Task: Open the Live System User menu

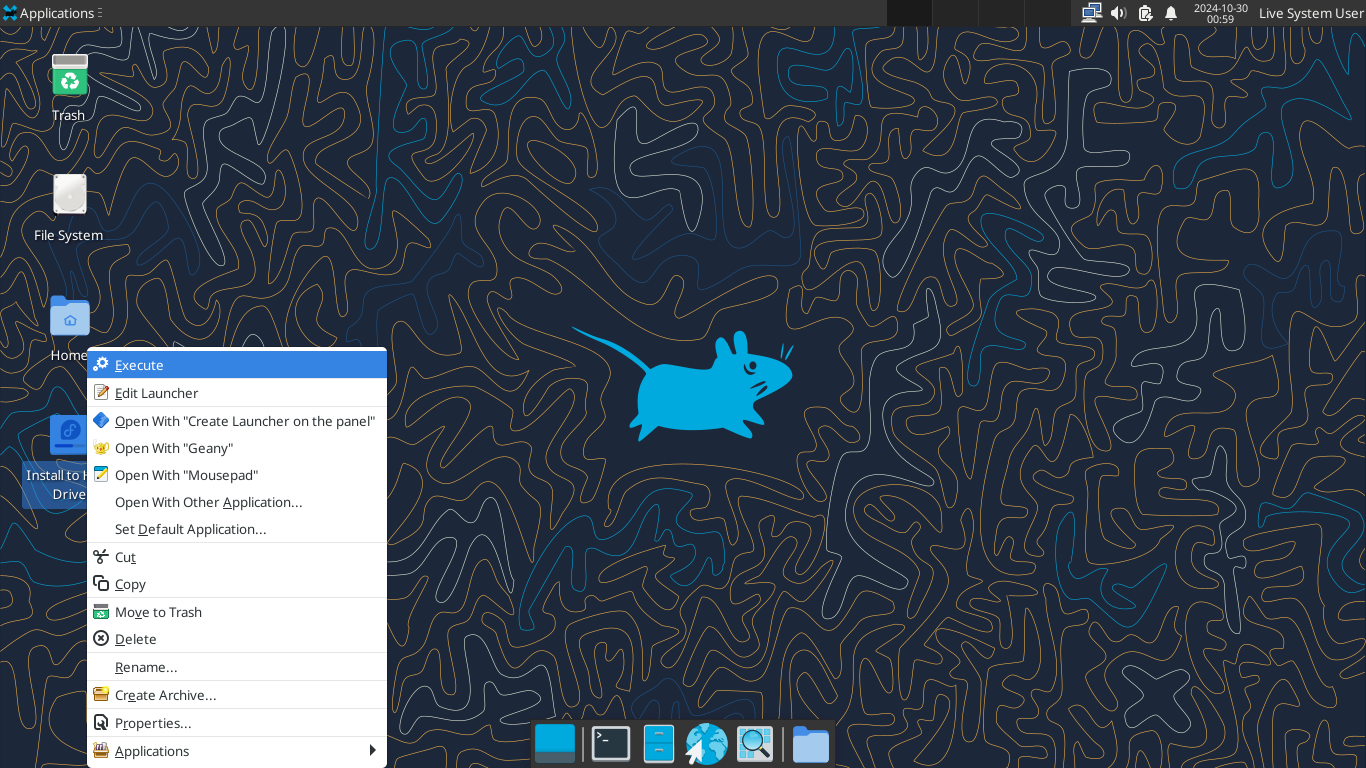Action: (1311, 13)
